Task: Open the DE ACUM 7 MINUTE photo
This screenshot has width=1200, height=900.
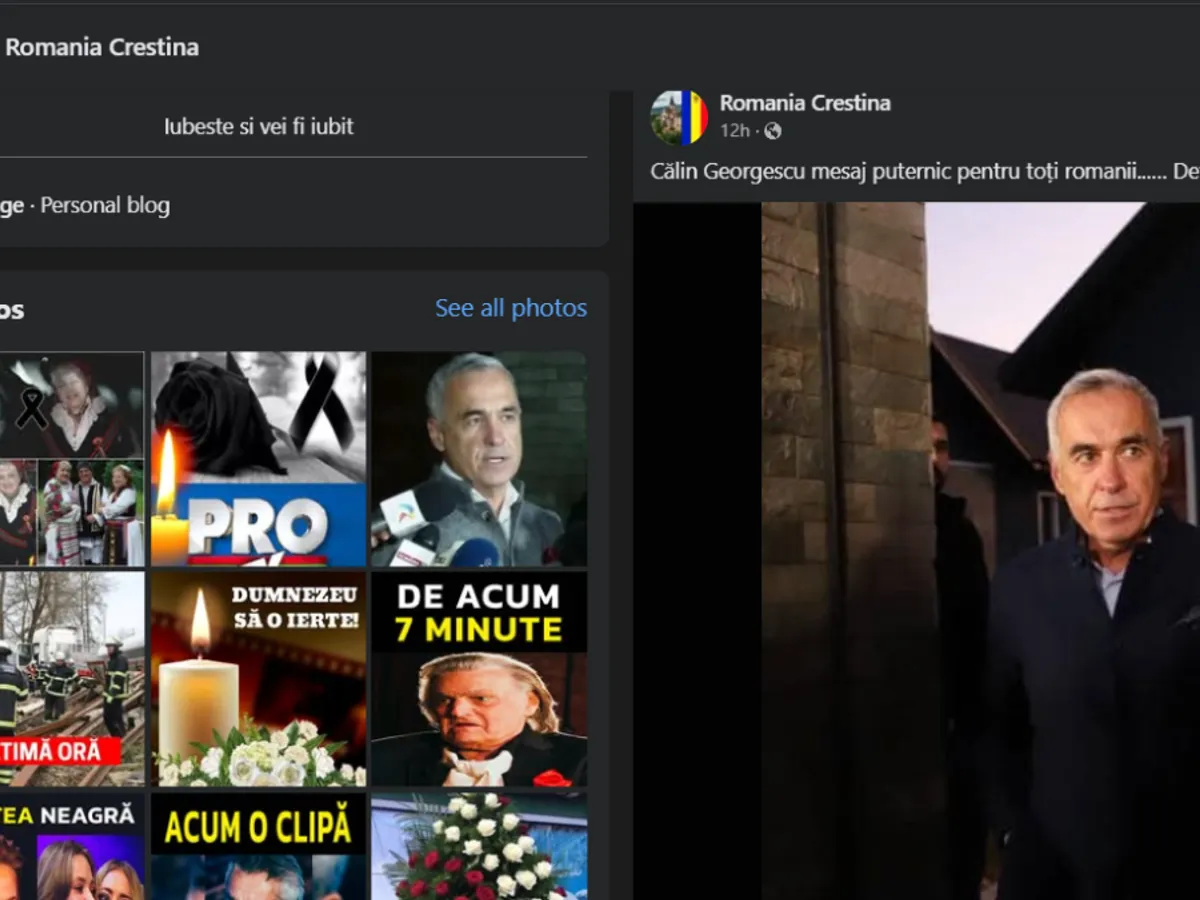Action: (x=479, y=679)
